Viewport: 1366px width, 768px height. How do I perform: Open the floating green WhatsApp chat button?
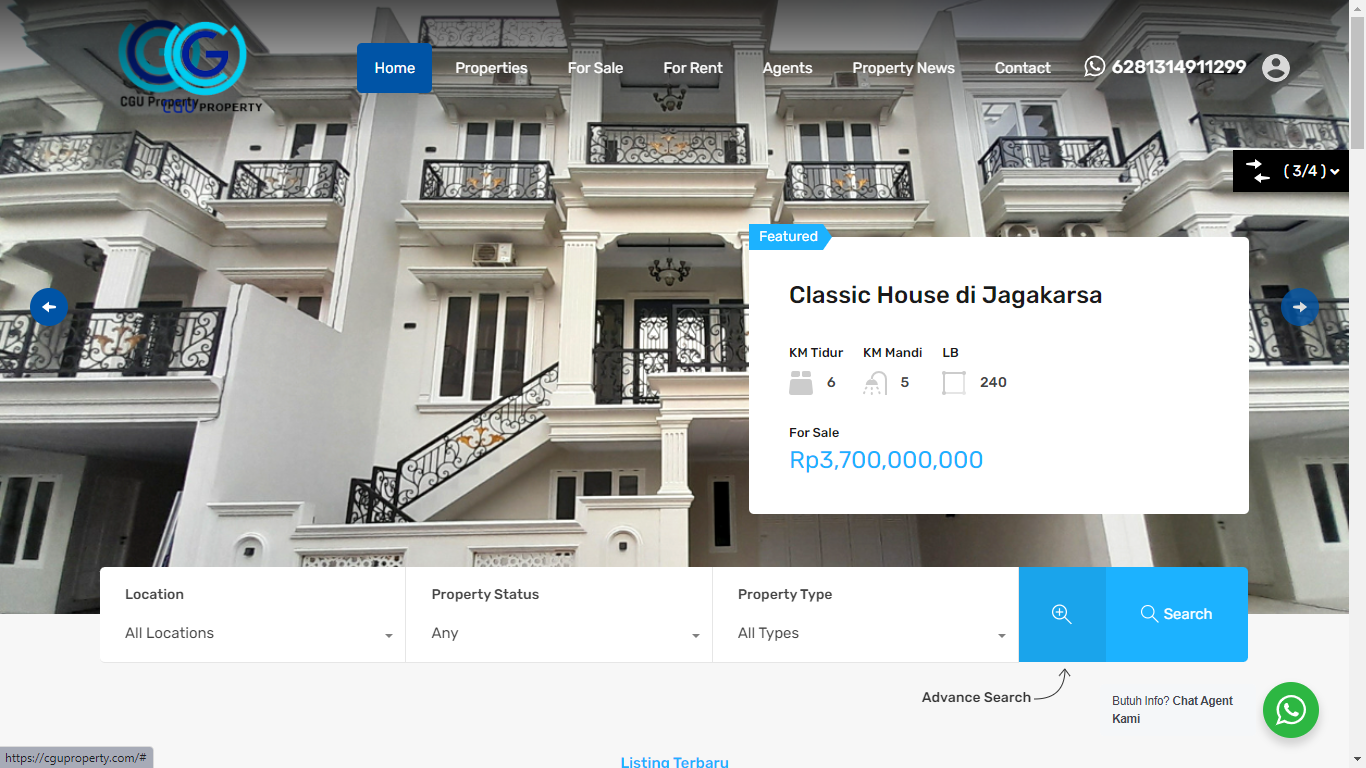pyautogui.click(x=1291, y=710)
